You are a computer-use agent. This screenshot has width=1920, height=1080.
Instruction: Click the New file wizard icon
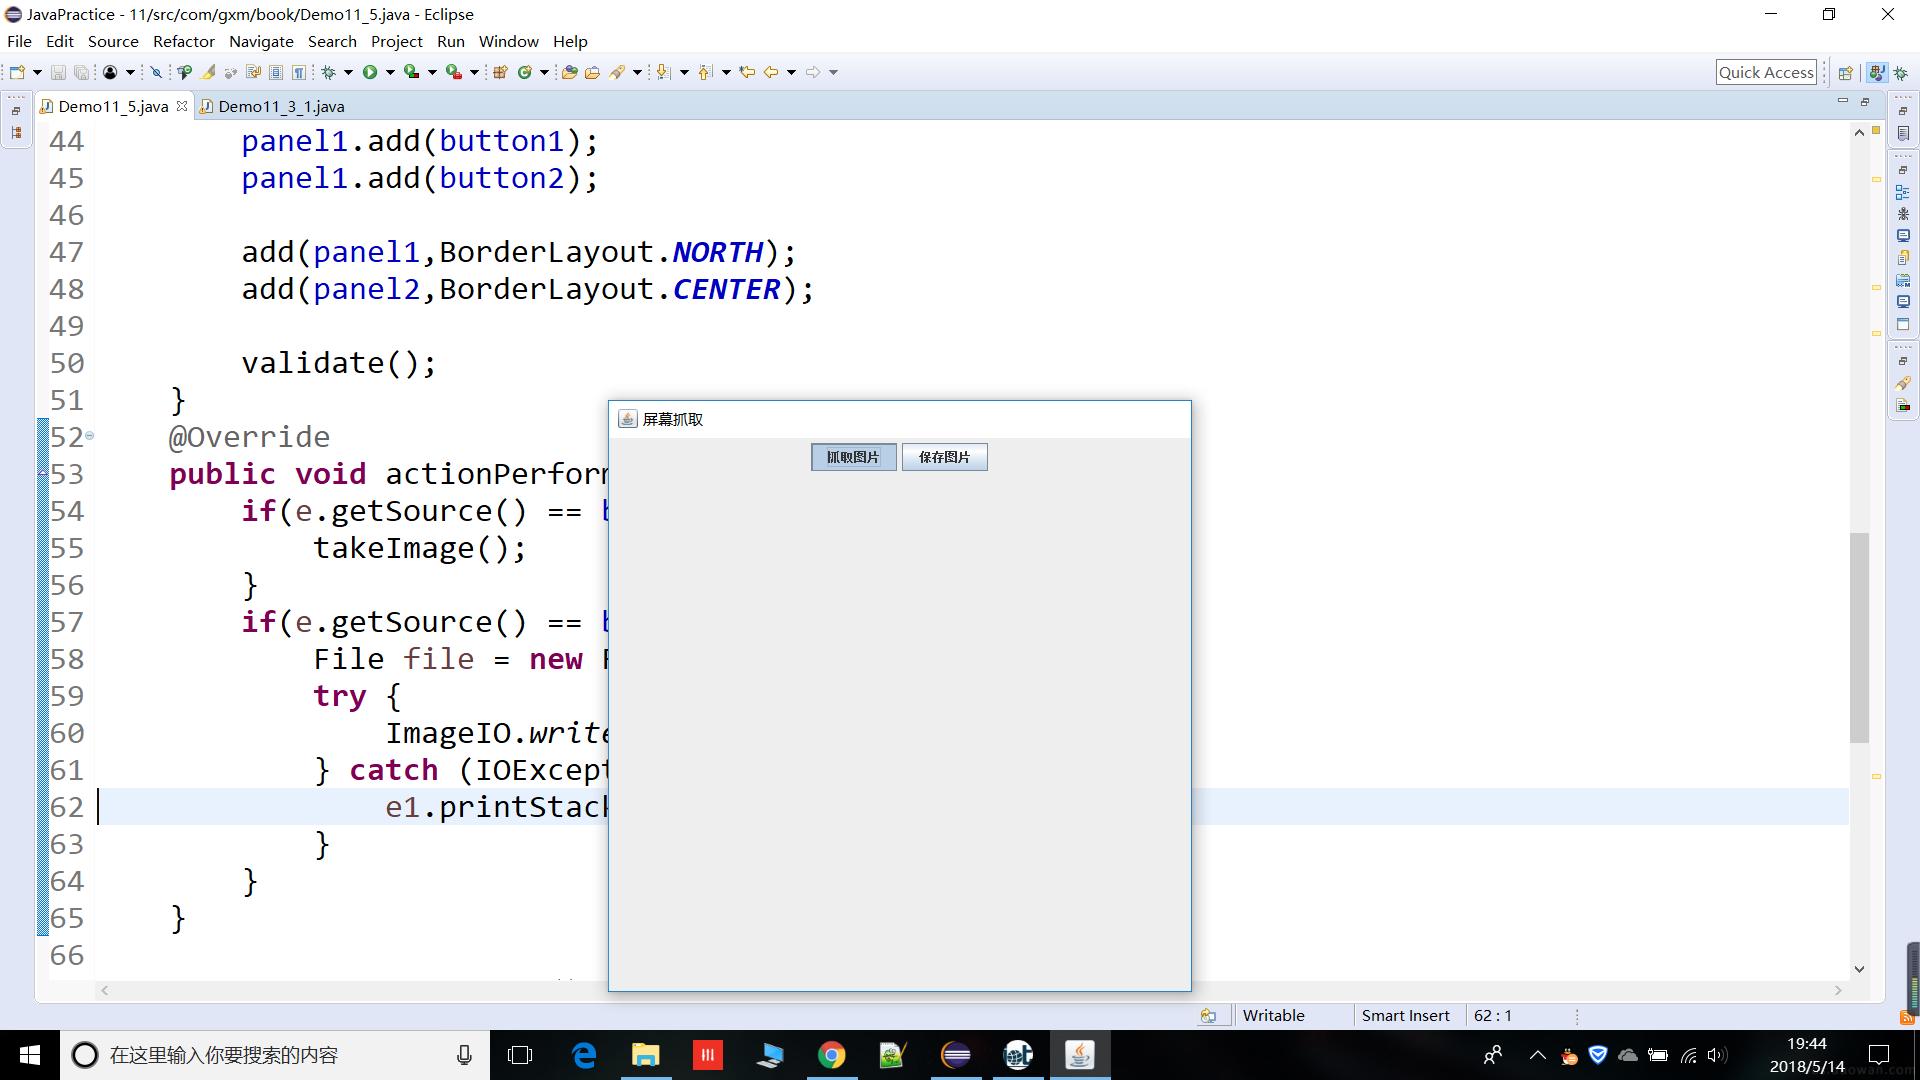[x=17, y=72]
